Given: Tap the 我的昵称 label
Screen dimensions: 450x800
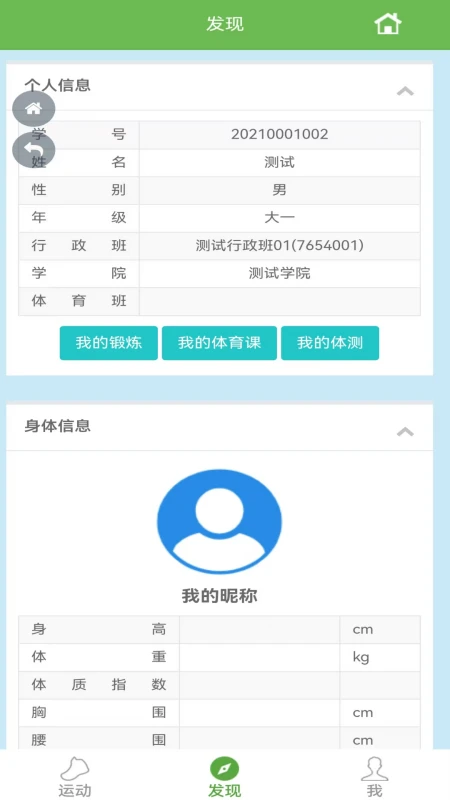Looking at the screenshot, I should tap(219, 595).
